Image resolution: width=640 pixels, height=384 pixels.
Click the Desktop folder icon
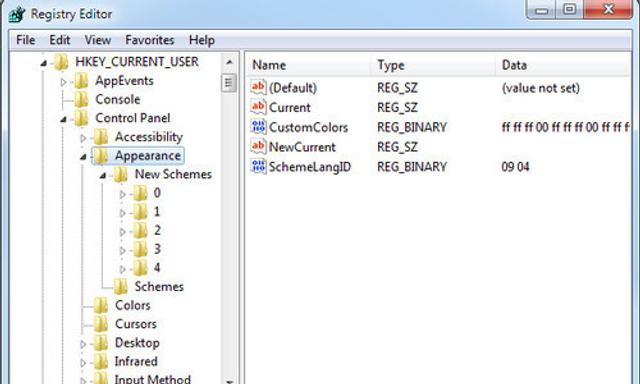pos(100,343)
